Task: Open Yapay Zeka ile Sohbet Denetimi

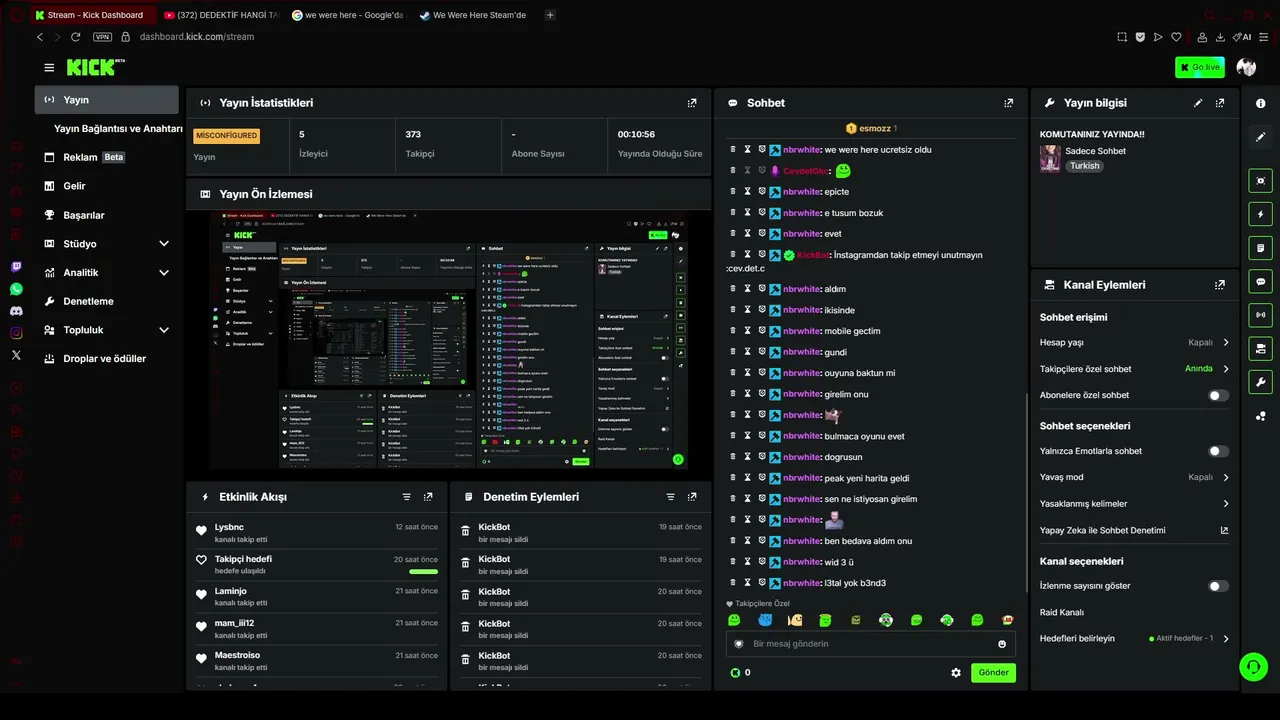Action: [x=1134, y=530]
